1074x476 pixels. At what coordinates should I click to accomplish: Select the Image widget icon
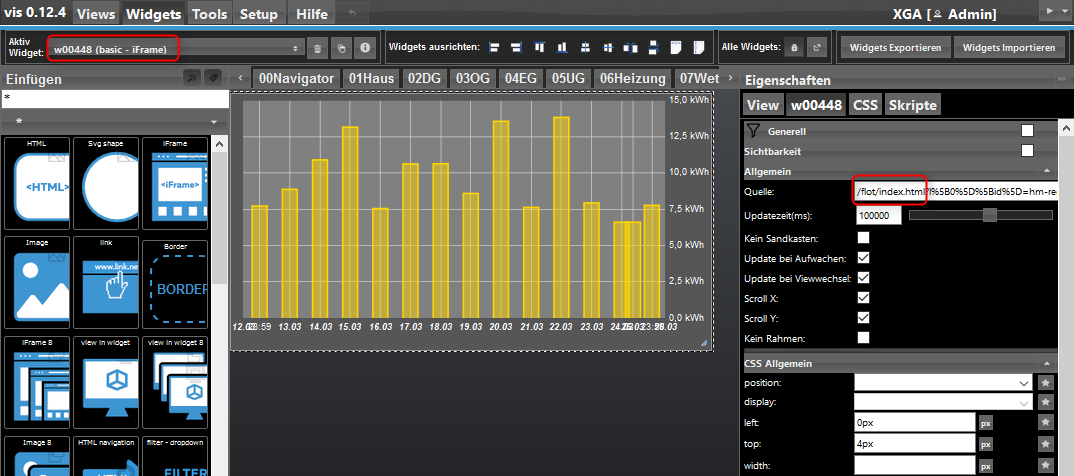[x=36, y=283]
